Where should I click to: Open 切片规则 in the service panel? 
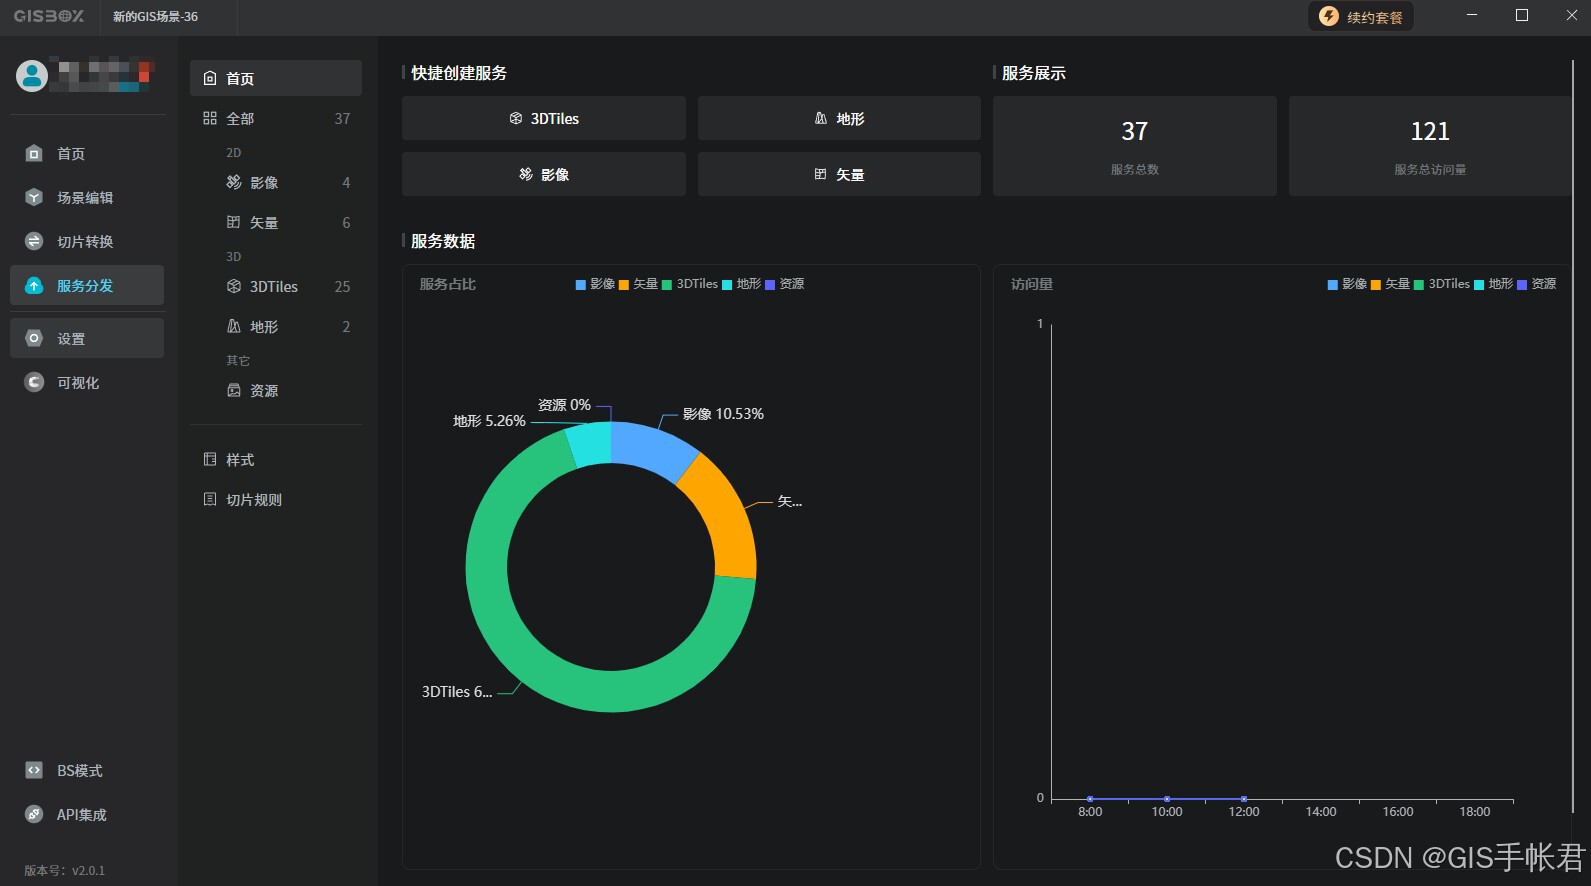pyautogui.click(x=276, y=499)
